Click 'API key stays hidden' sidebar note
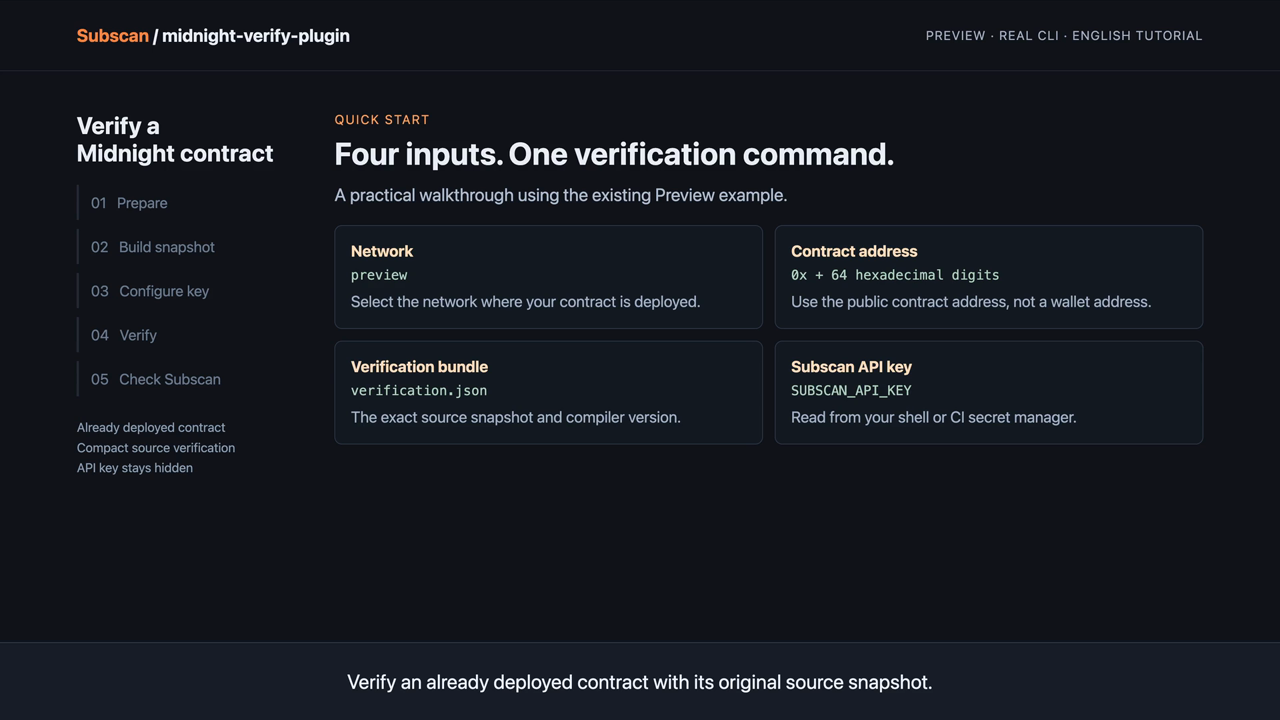The width and height of the screenshot is (1280, 720). pos(135,468)
